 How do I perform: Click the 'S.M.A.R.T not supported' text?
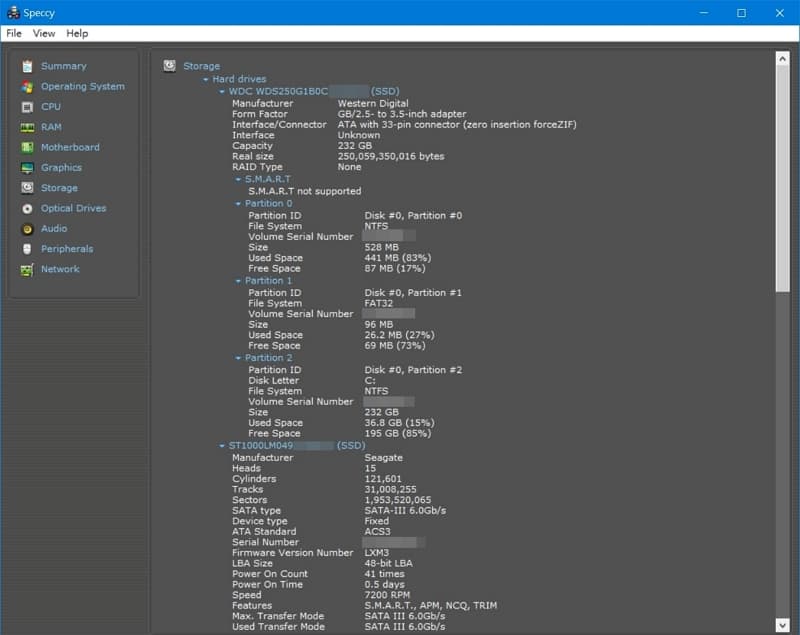(305, 191)
